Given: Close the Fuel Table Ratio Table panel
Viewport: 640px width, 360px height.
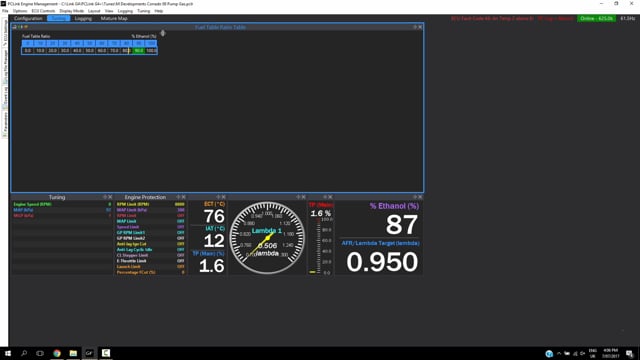Looking at the screenshot, I should point(420,27).
